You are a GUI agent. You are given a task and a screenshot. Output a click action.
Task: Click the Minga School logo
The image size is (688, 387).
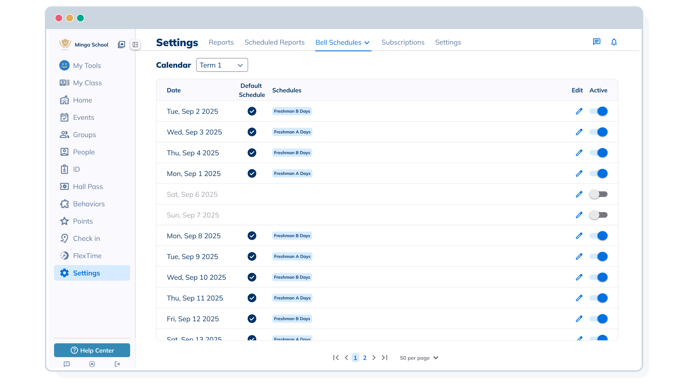click(65, 44)
